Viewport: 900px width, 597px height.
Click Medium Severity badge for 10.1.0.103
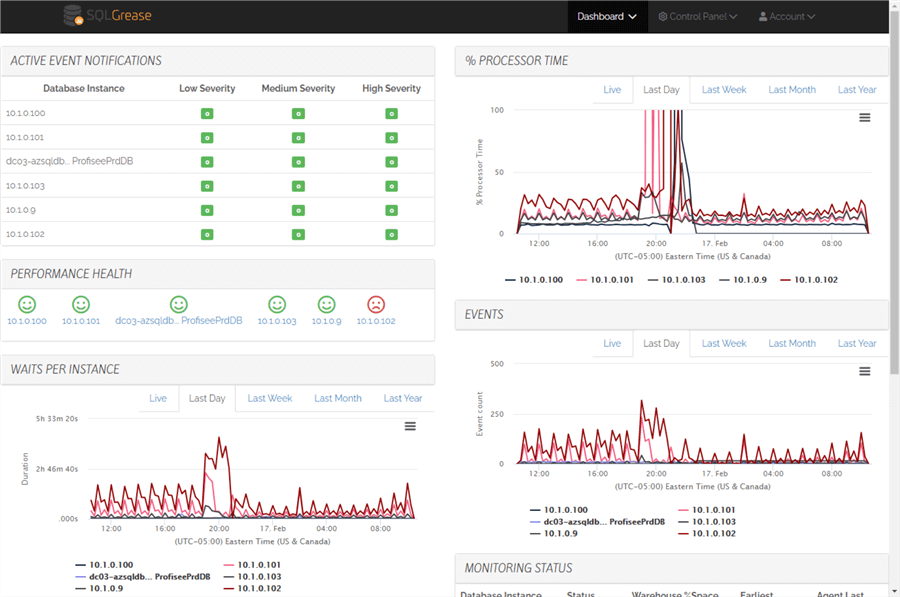tap(298, 186)
